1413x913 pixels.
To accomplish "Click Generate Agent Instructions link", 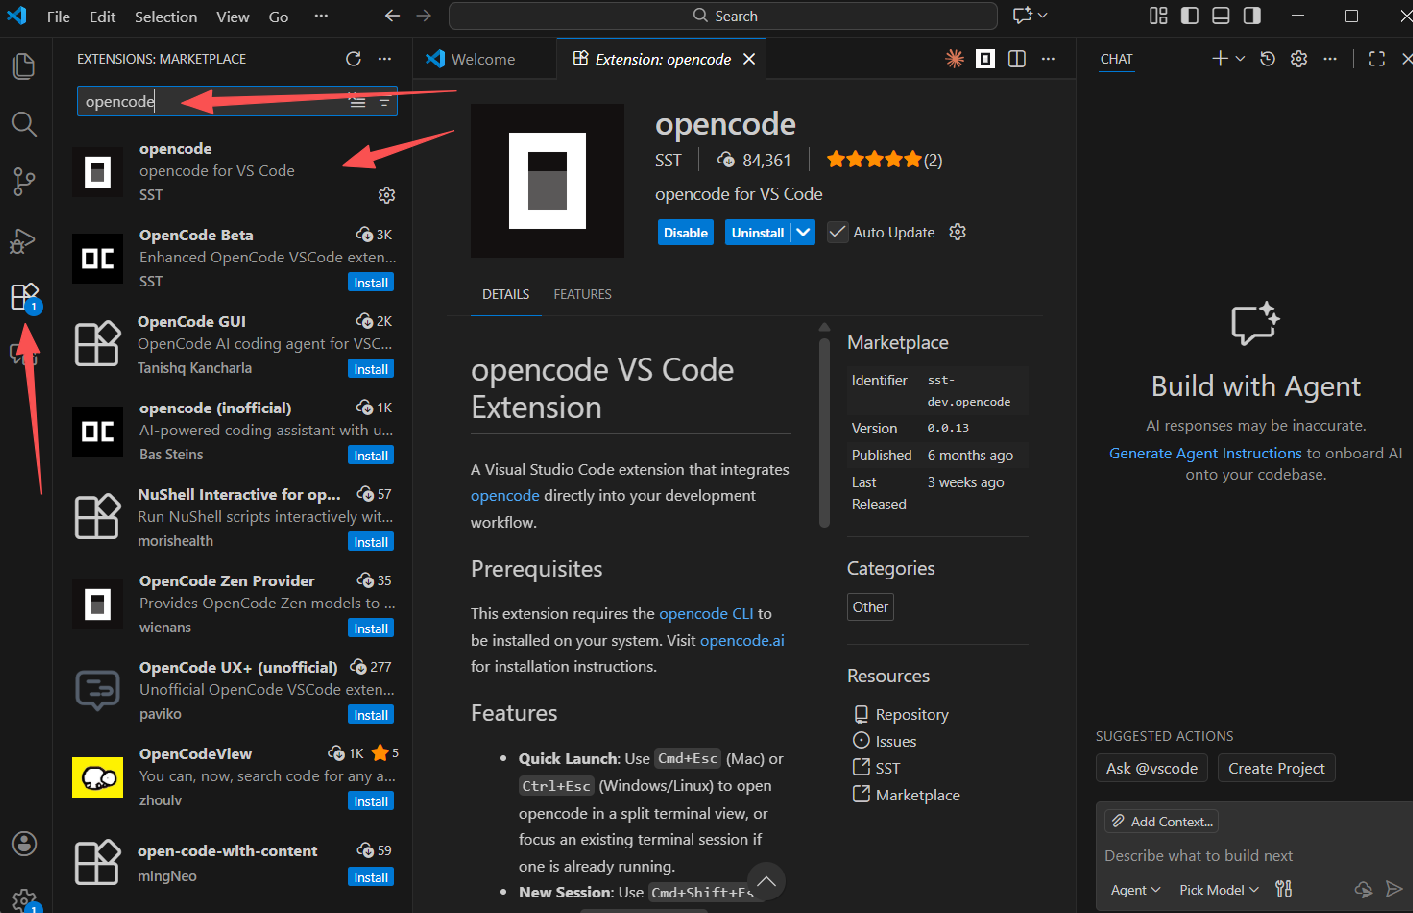I will click(x=1205, y=453).
